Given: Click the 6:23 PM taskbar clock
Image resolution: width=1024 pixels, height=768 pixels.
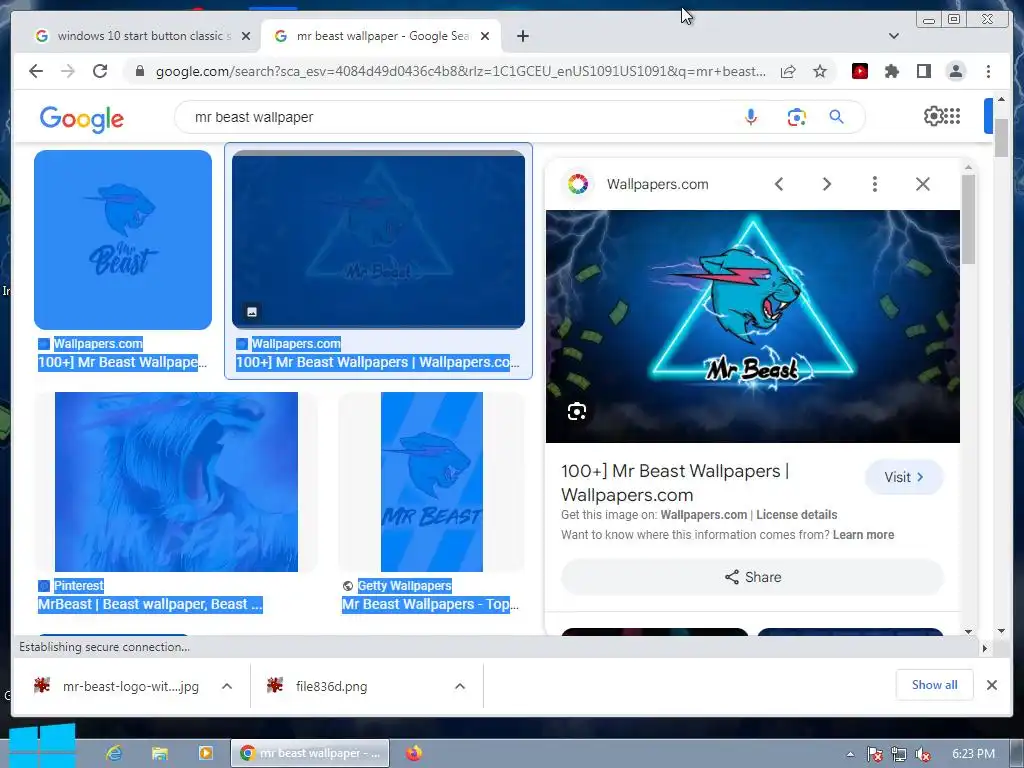Looking at the screenshot, I should click(x=973, y=754).
